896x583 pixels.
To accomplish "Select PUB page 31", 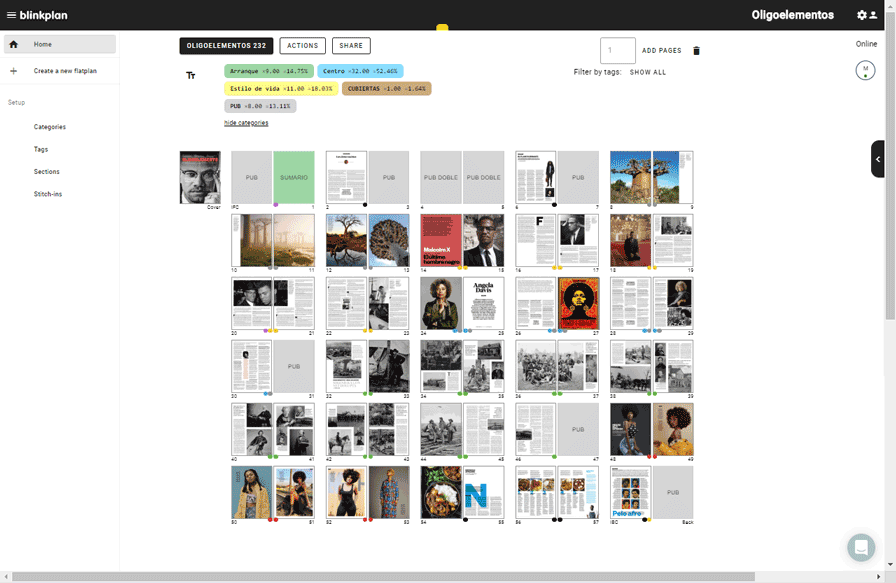I will click(x=294, y=366).
